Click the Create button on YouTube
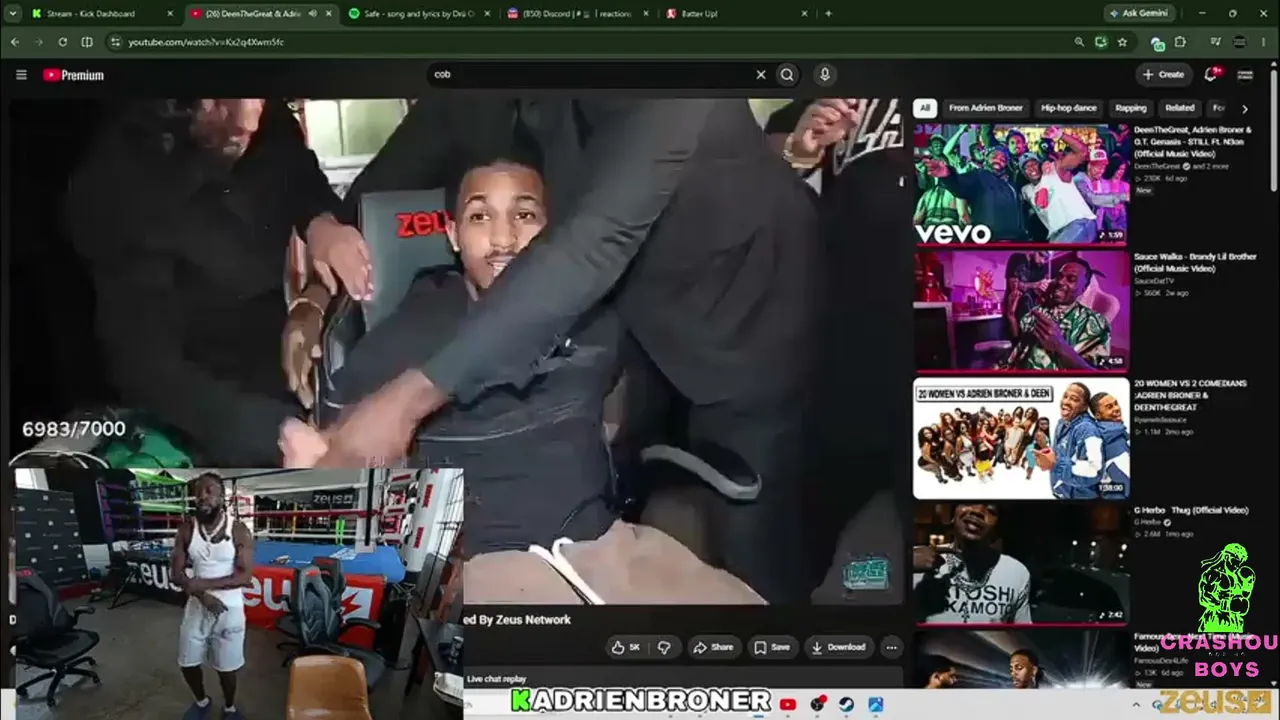Viewport: 1280px width, 720px height. click(1164, 74)
